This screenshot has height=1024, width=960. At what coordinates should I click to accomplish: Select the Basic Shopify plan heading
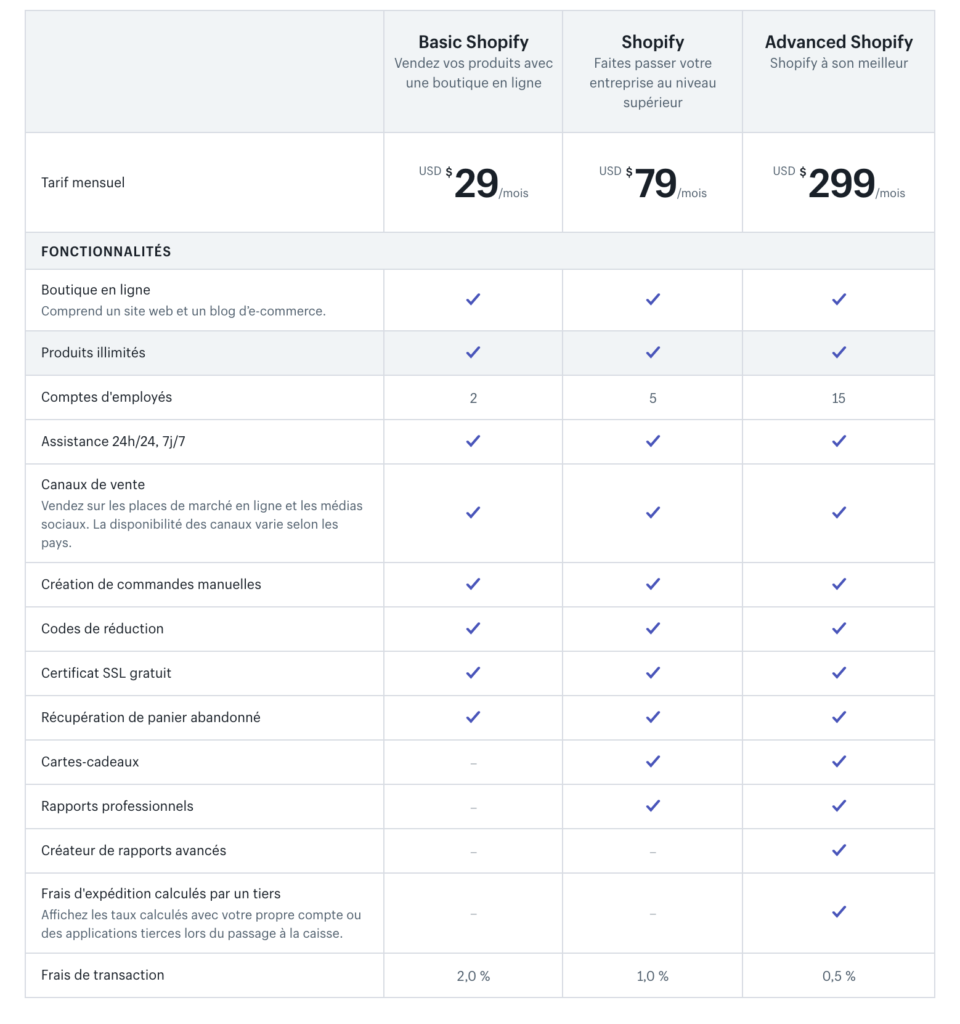pos(473,42)
